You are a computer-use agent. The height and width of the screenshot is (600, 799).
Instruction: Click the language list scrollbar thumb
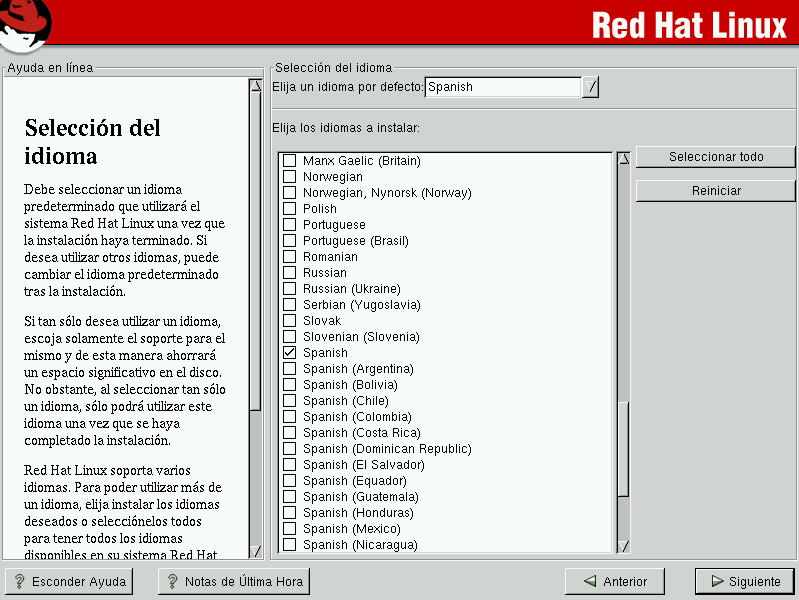click(624, 448)
